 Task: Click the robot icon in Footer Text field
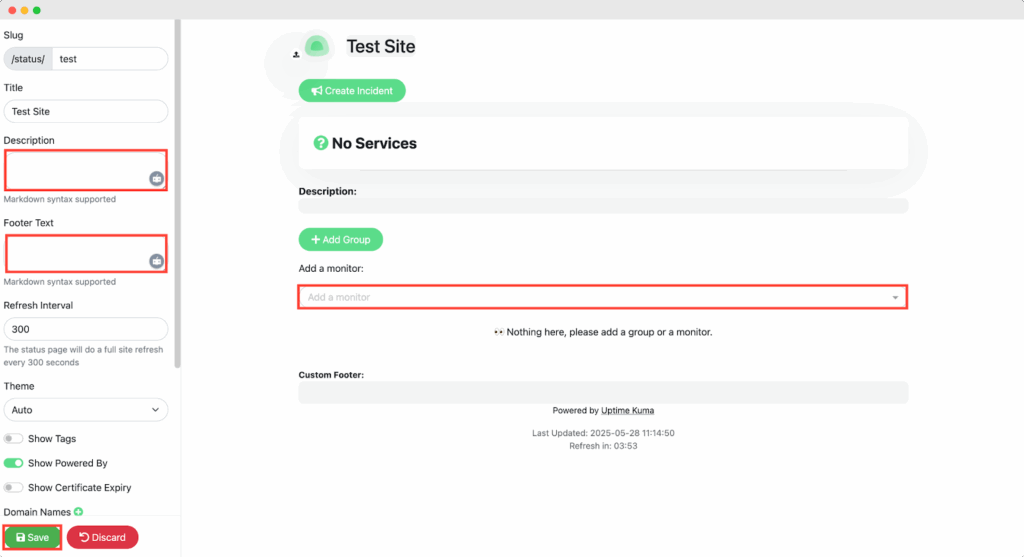click(x=157, y=261)
